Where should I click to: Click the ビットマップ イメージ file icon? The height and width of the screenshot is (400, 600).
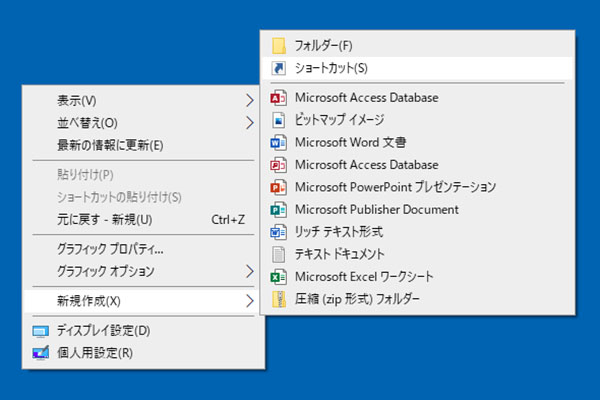pos(278,120)
